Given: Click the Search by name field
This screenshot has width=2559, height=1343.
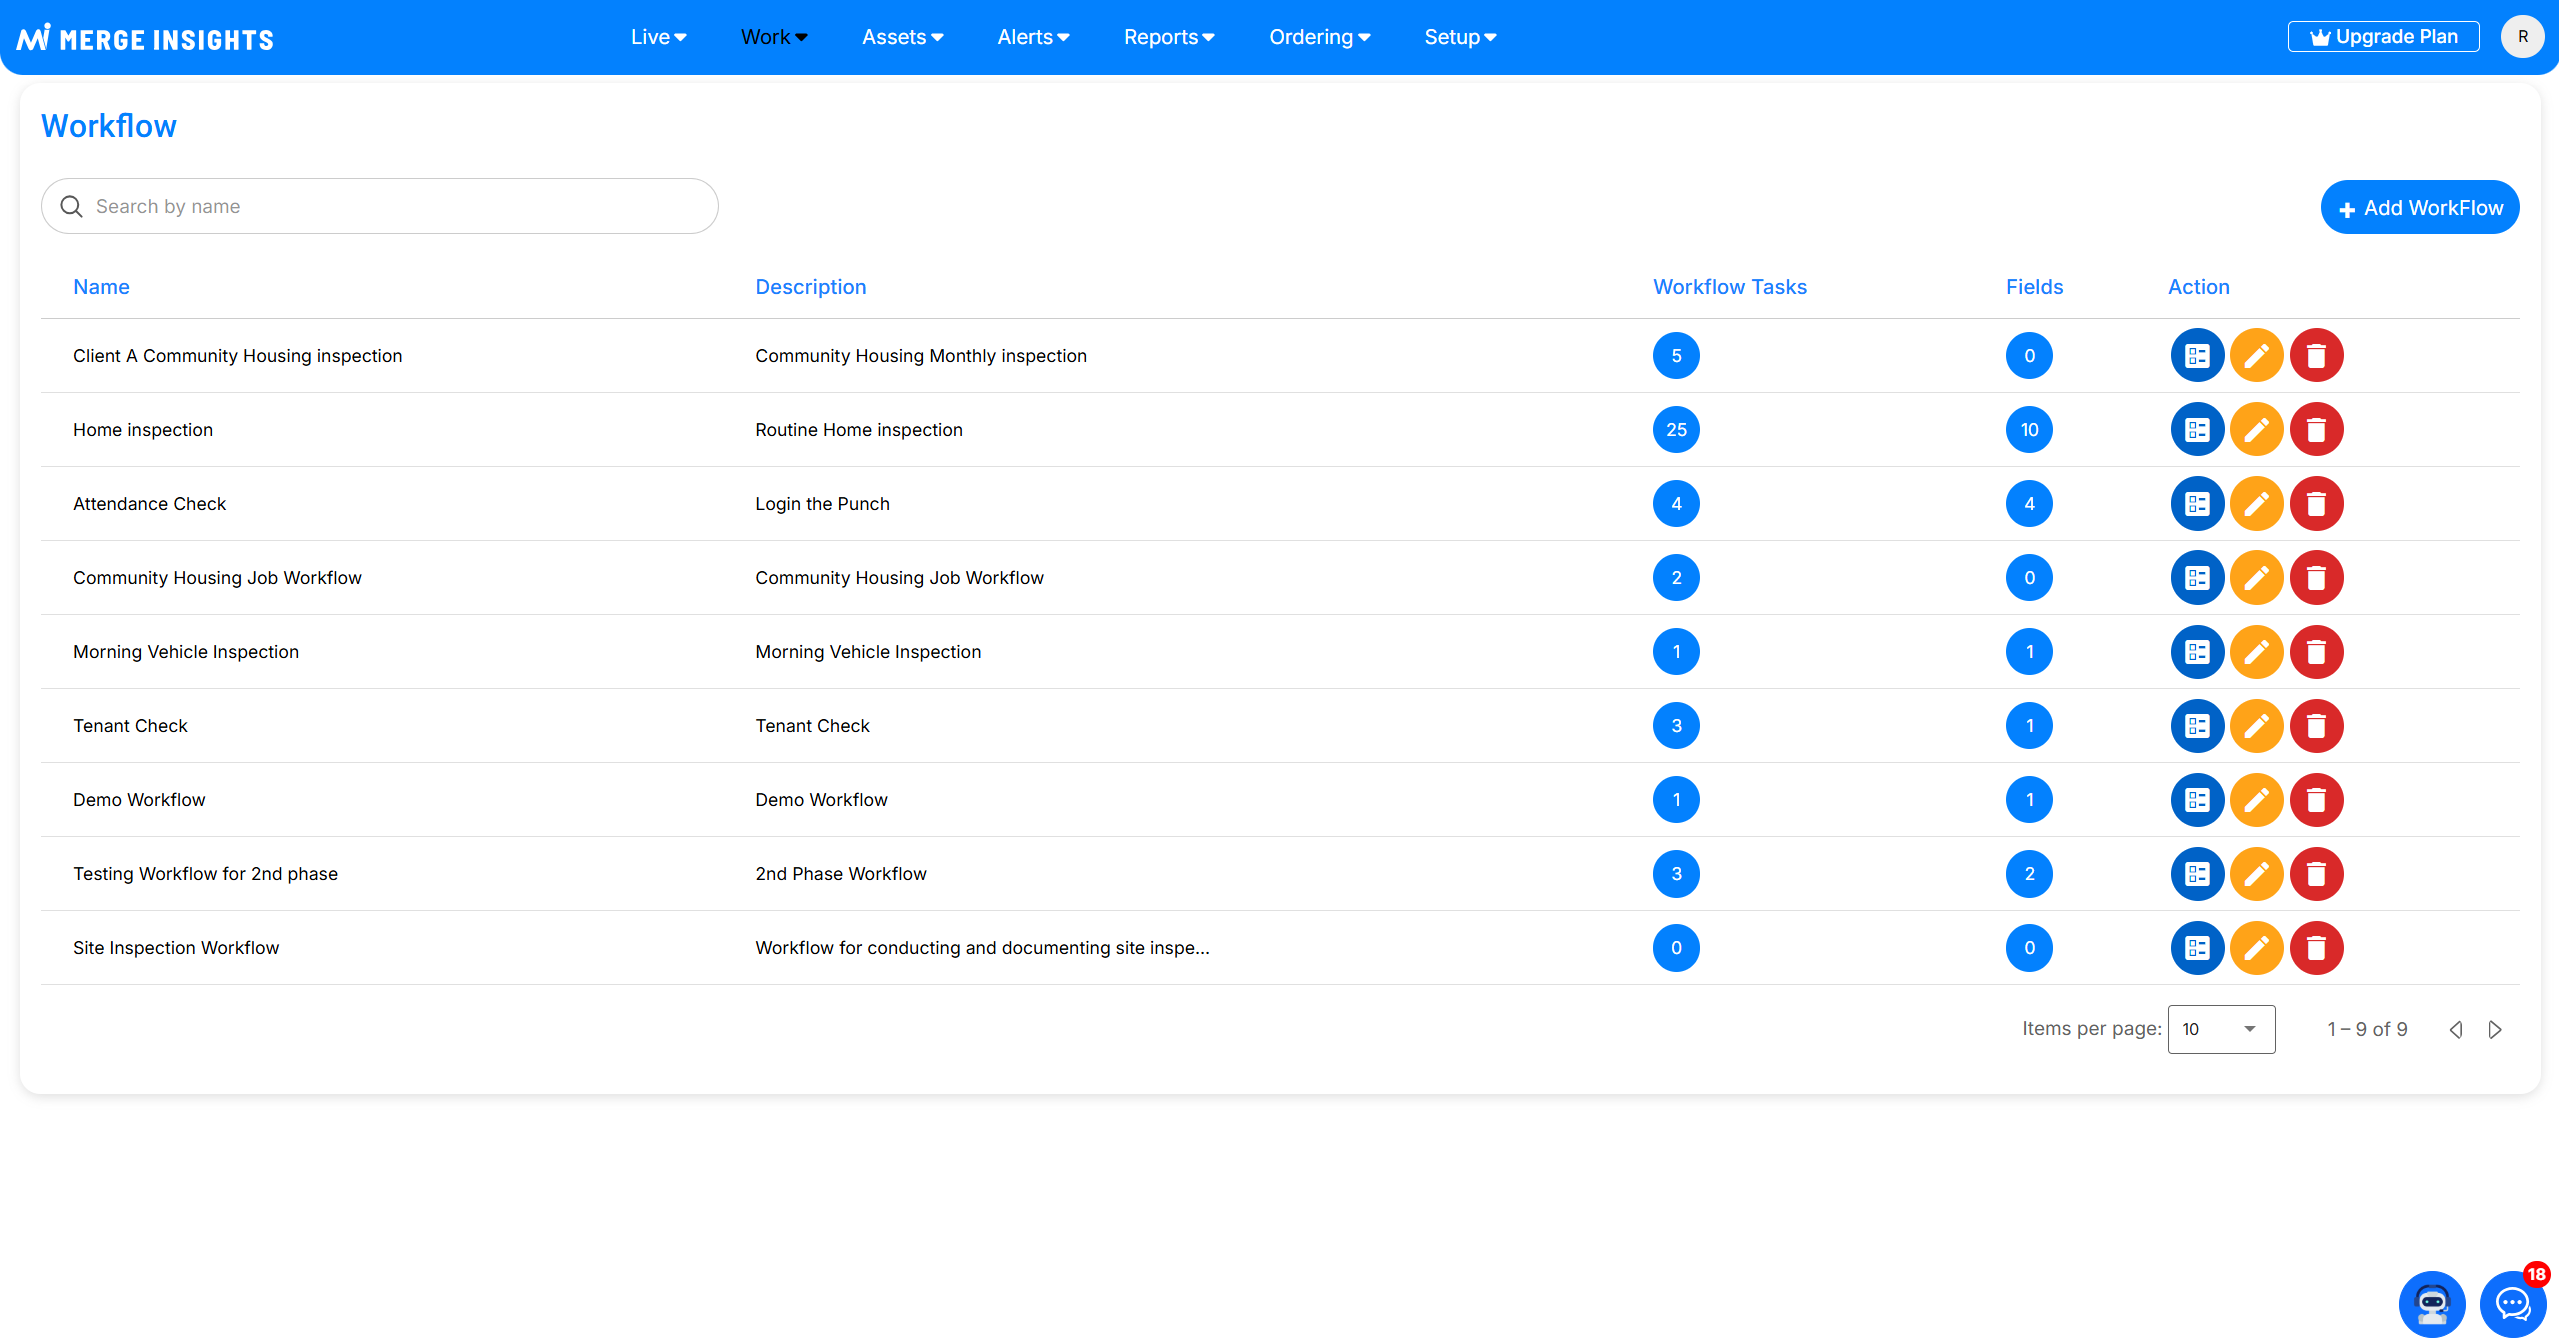Looking at the screenshot, I should coord(380,206).
